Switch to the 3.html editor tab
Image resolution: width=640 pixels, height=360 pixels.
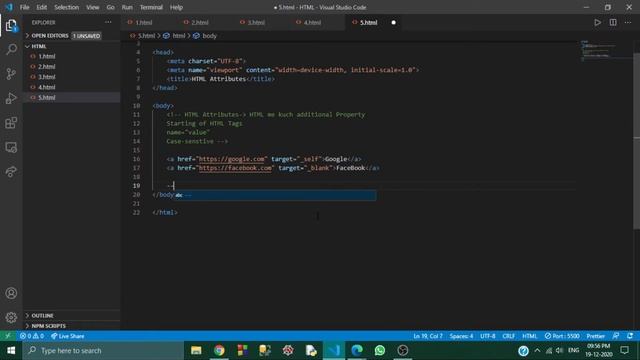tap(256, 22)
